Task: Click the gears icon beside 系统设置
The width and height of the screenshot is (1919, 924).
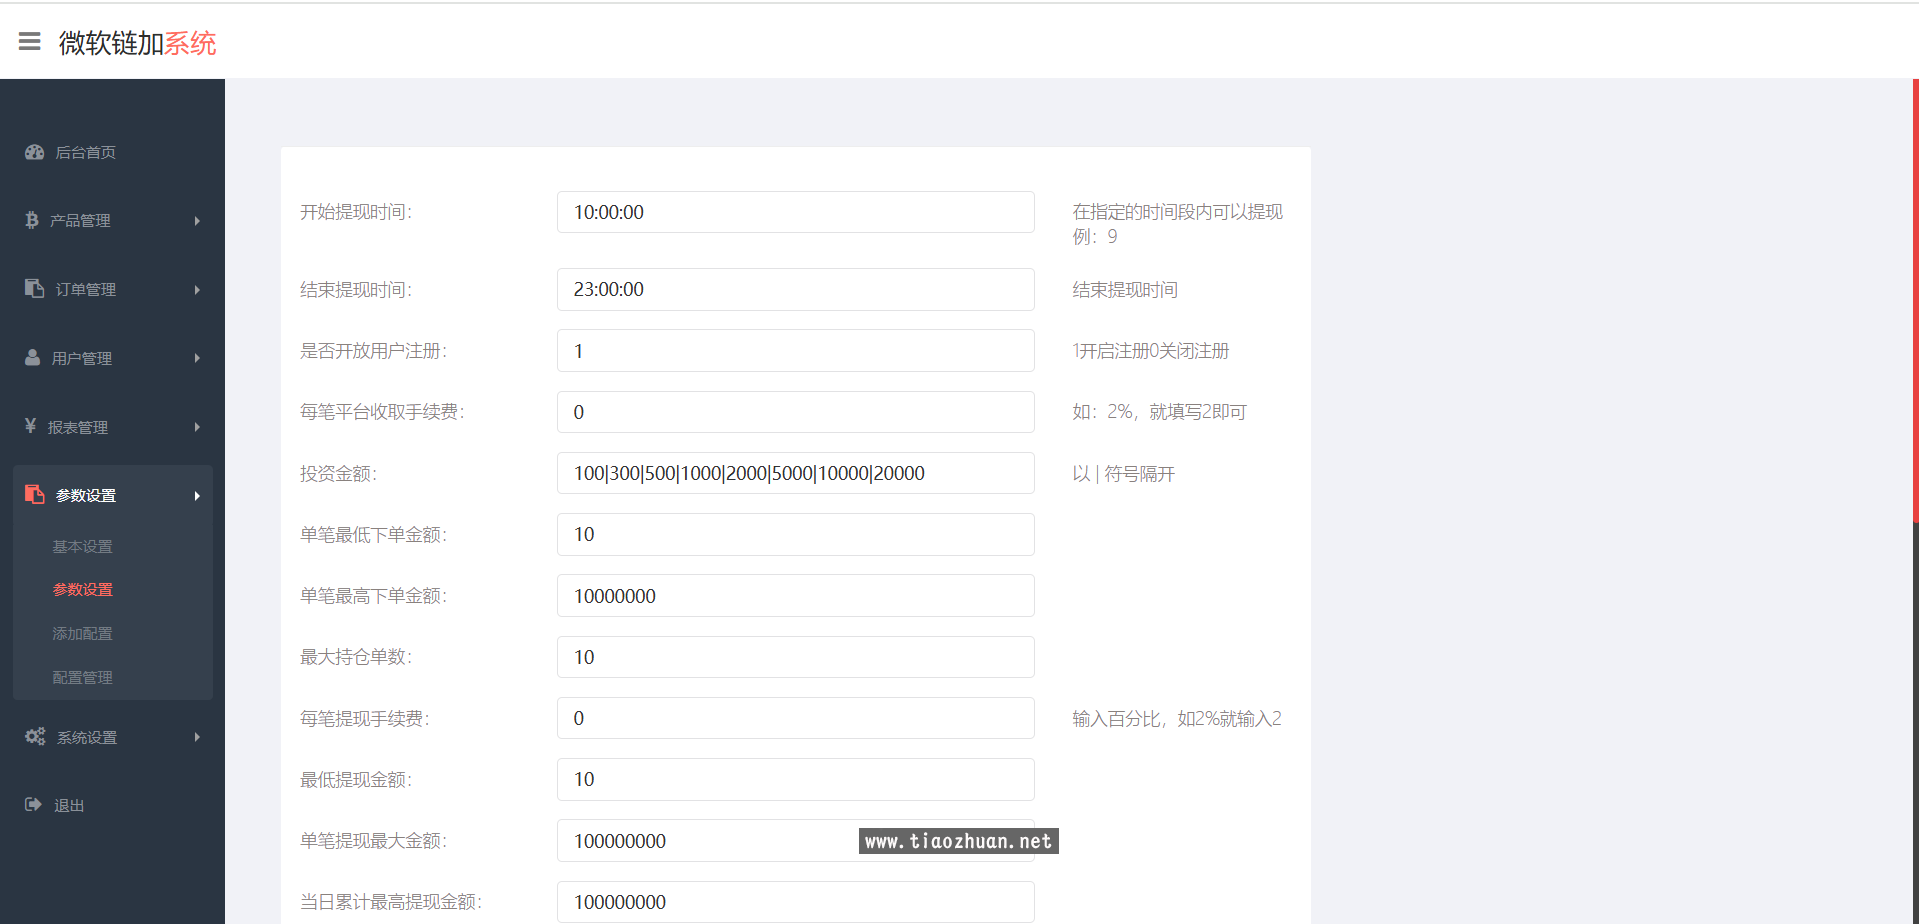Action: pyautogui.click(x=35, y=736)
